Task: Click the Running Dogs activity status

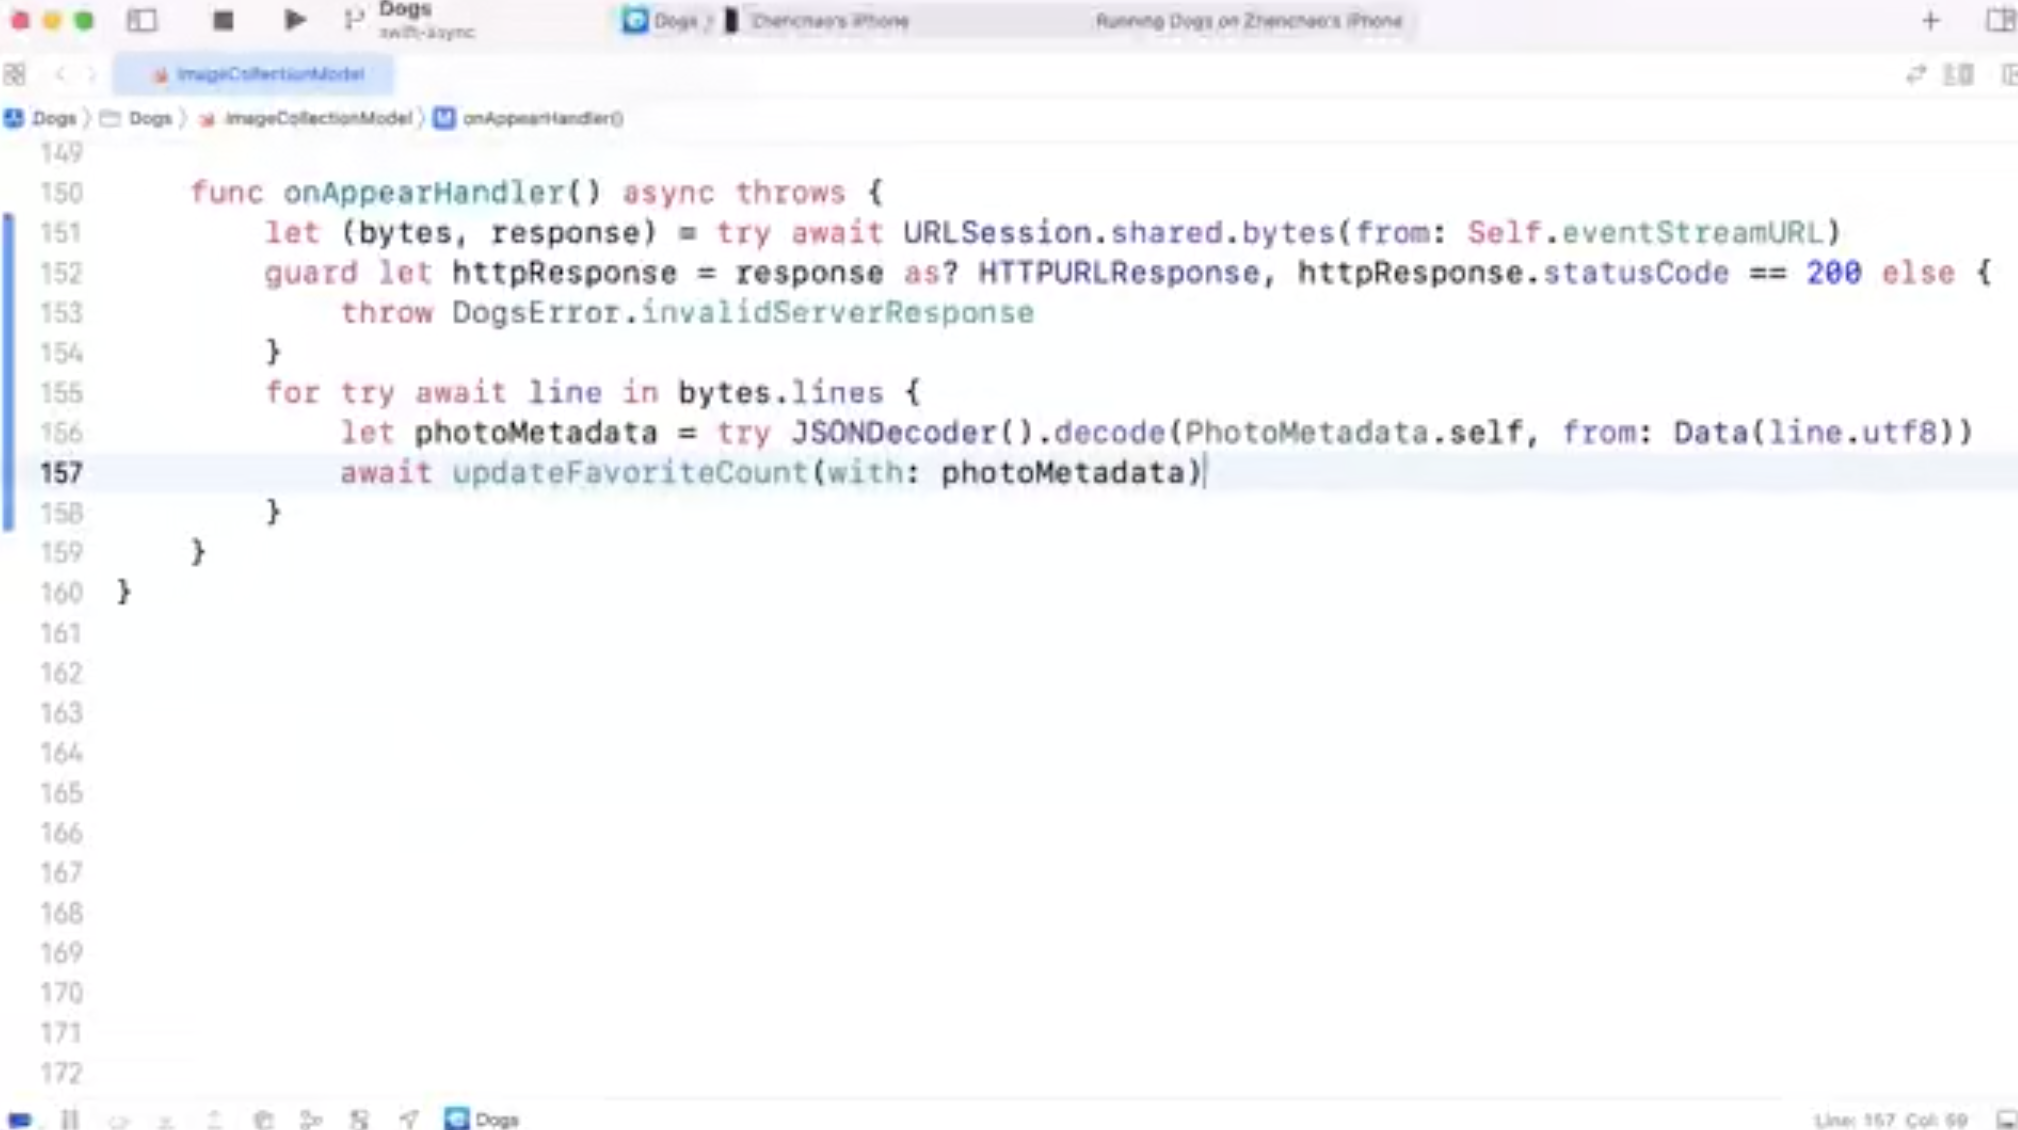Action: tap(1248, 21)
